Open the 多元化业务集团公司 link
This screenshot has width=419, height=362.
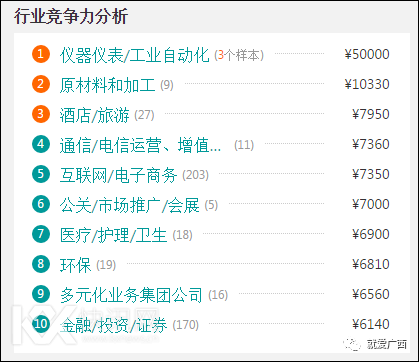(x=131, y=295)
